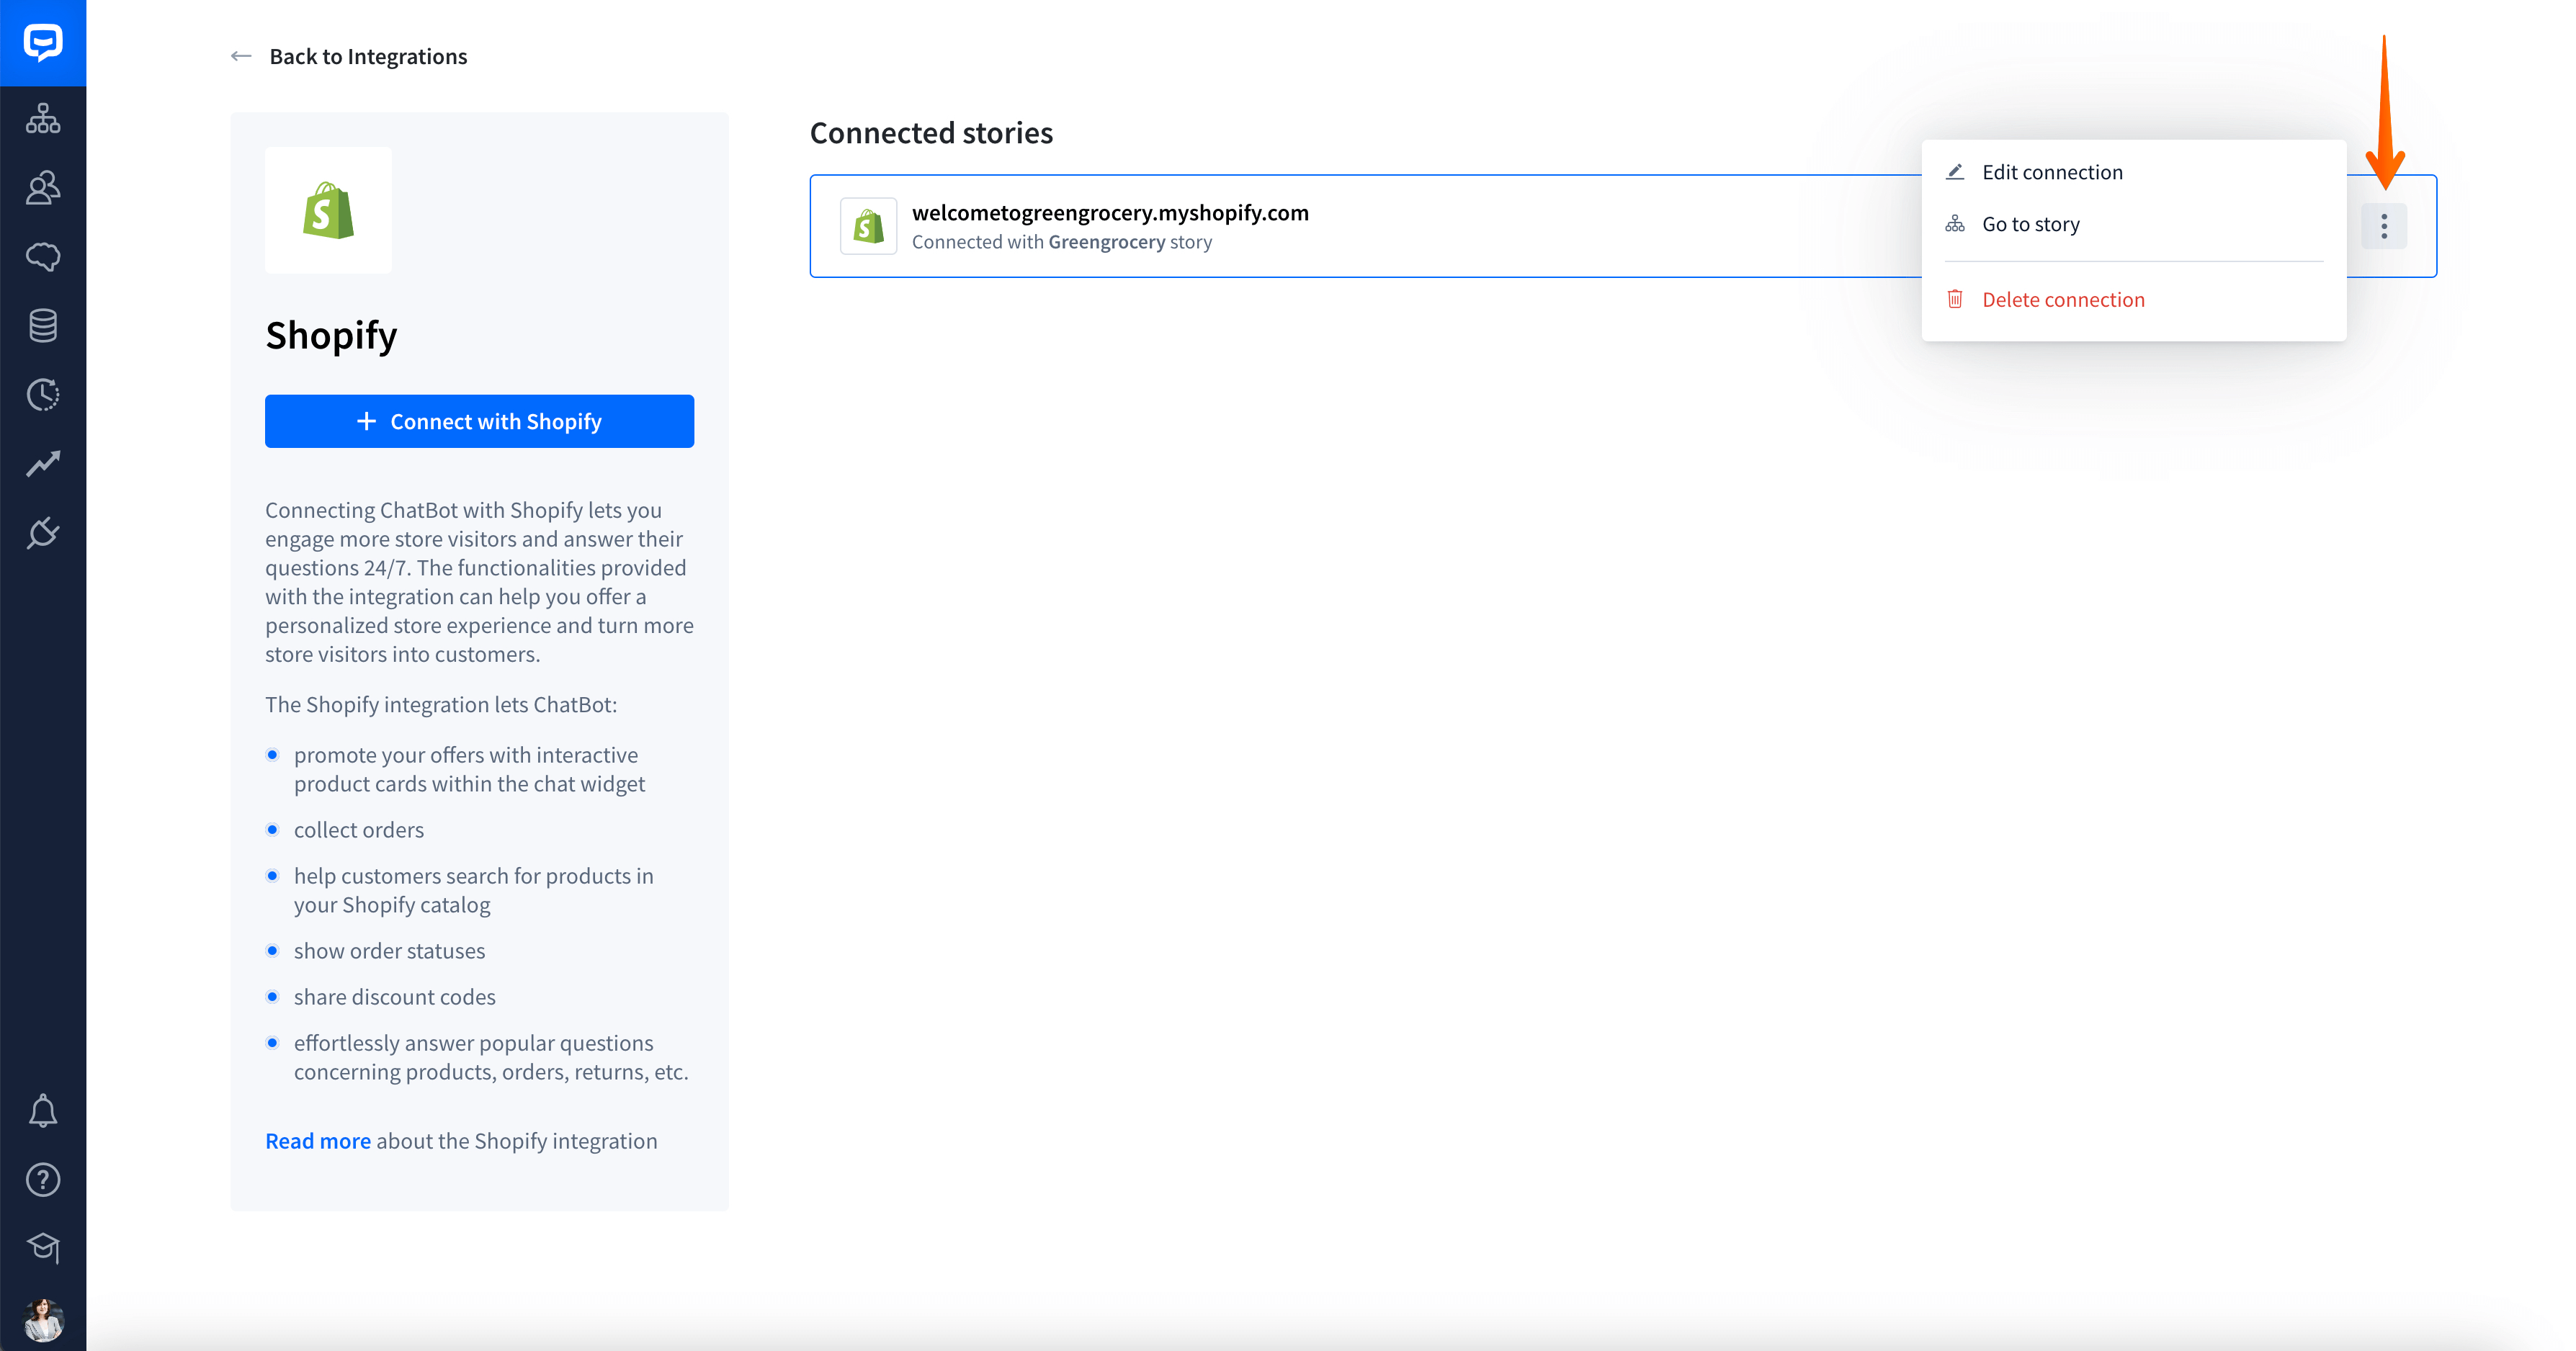The image size is (2576, 1351).
Task: Open the Integrations plug icon in sidebar
Action: point(43,532)
